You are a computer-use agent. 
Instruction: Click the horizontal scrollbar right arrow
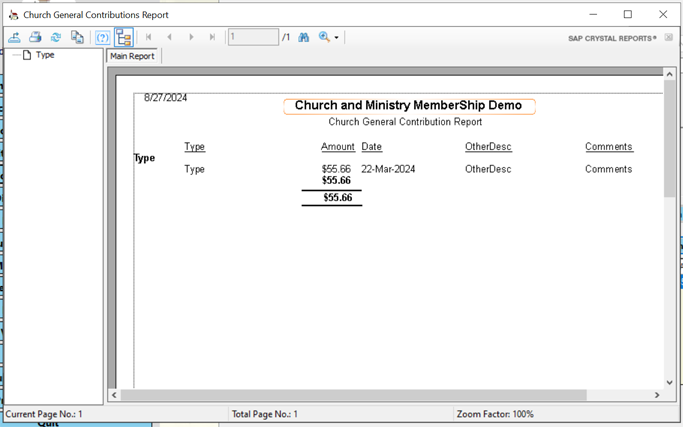coord(657,395)
